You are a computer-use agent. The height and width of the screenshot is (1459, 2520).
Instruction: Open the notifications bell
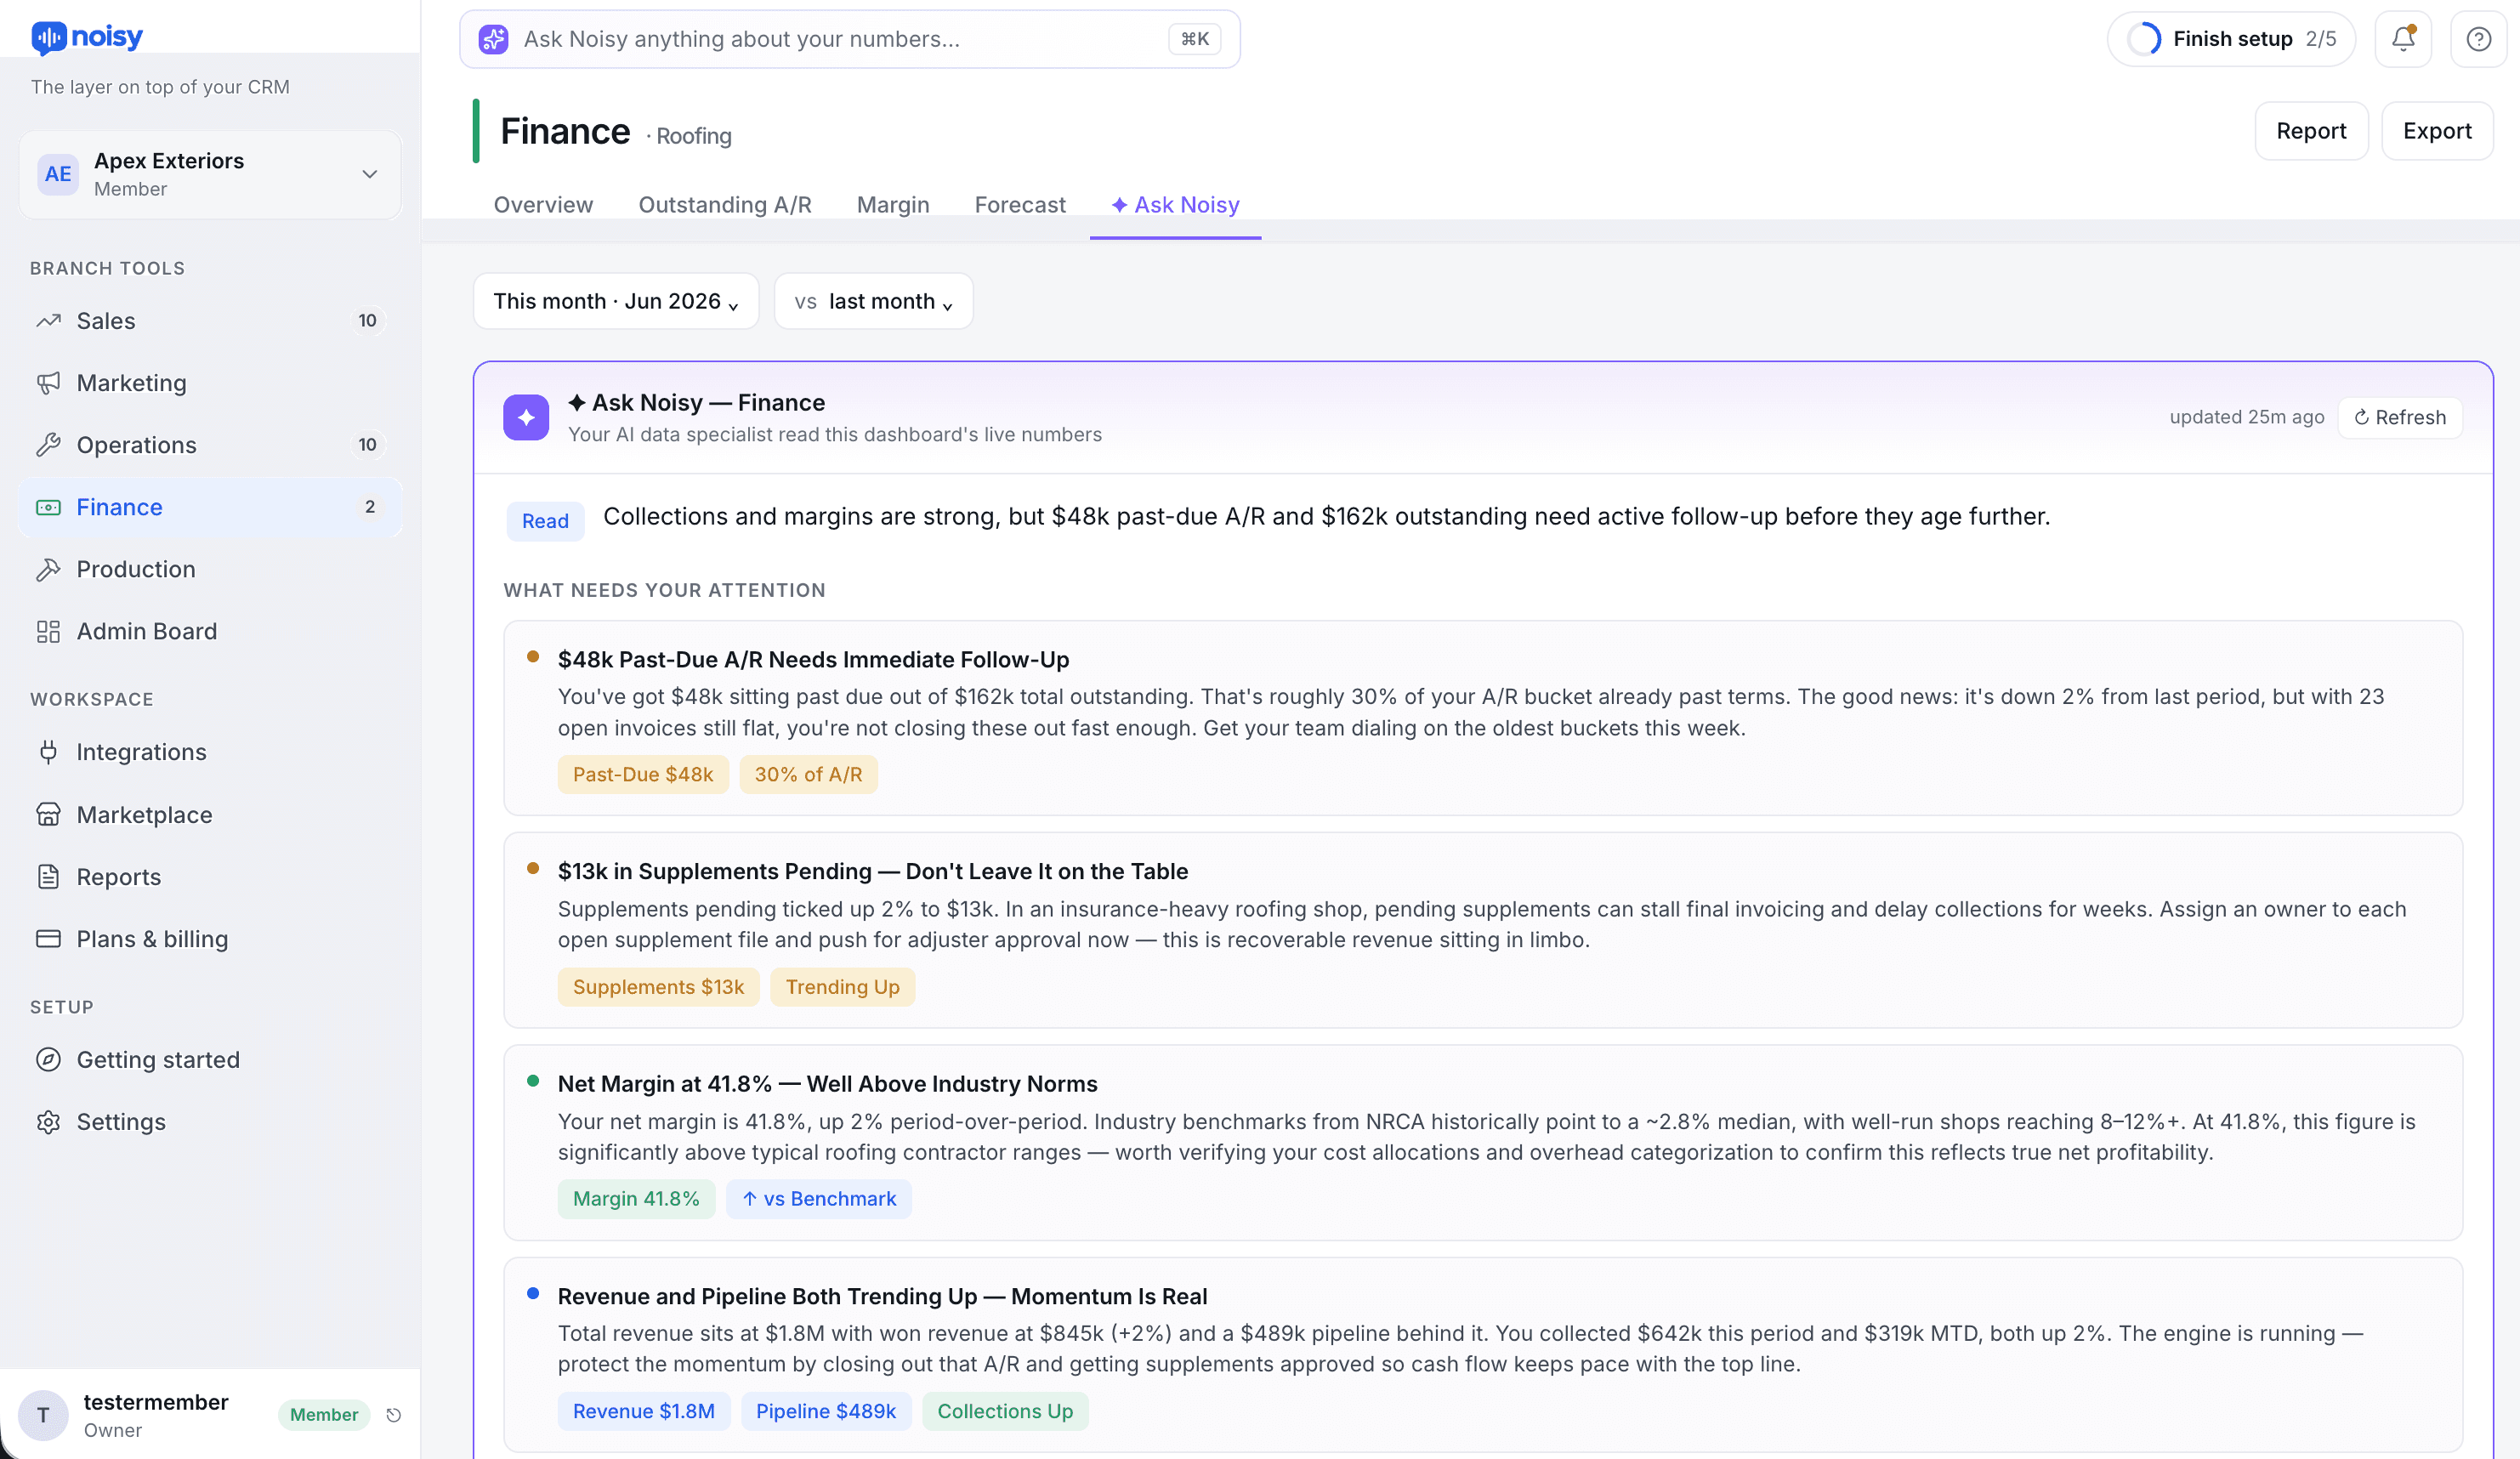(x=2403, y=39)
